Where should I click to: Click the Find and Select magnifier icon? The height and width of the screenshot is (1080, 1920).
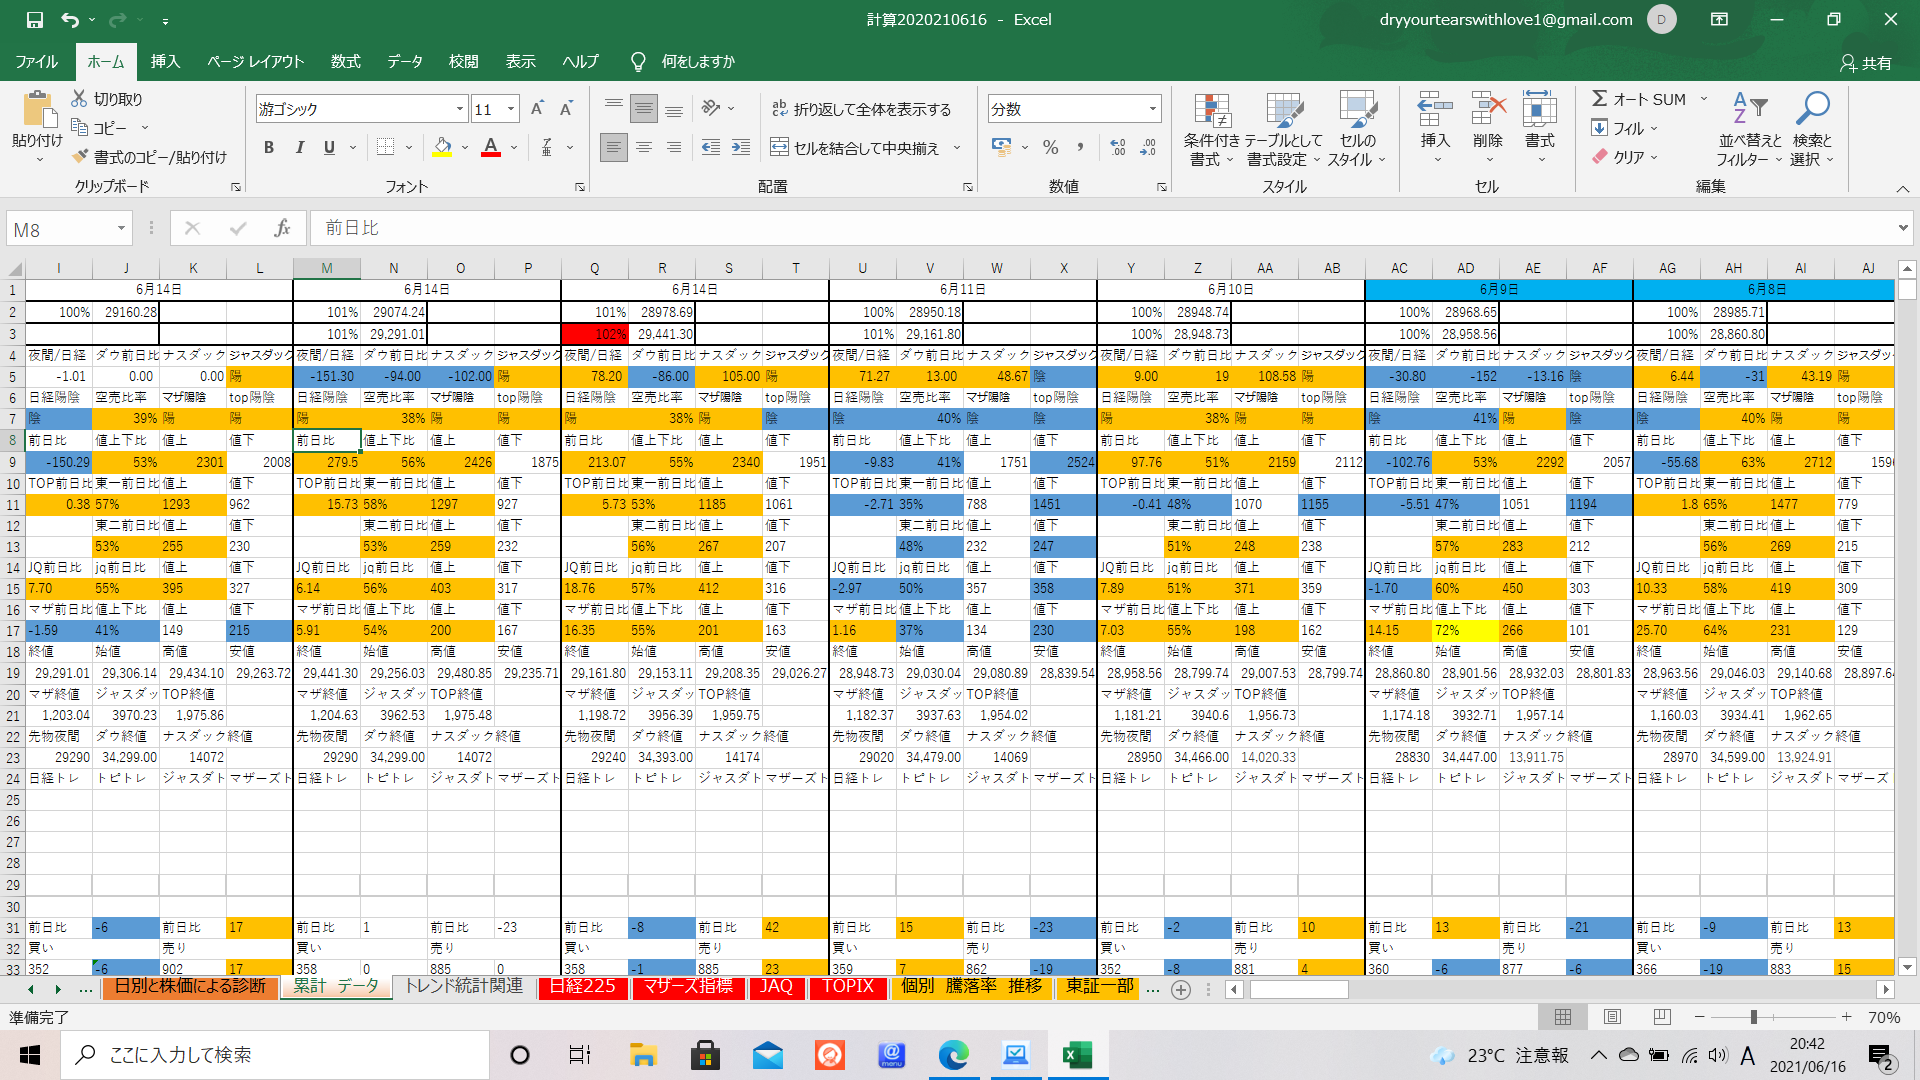pyautogui.click(x=1812, y=109)
